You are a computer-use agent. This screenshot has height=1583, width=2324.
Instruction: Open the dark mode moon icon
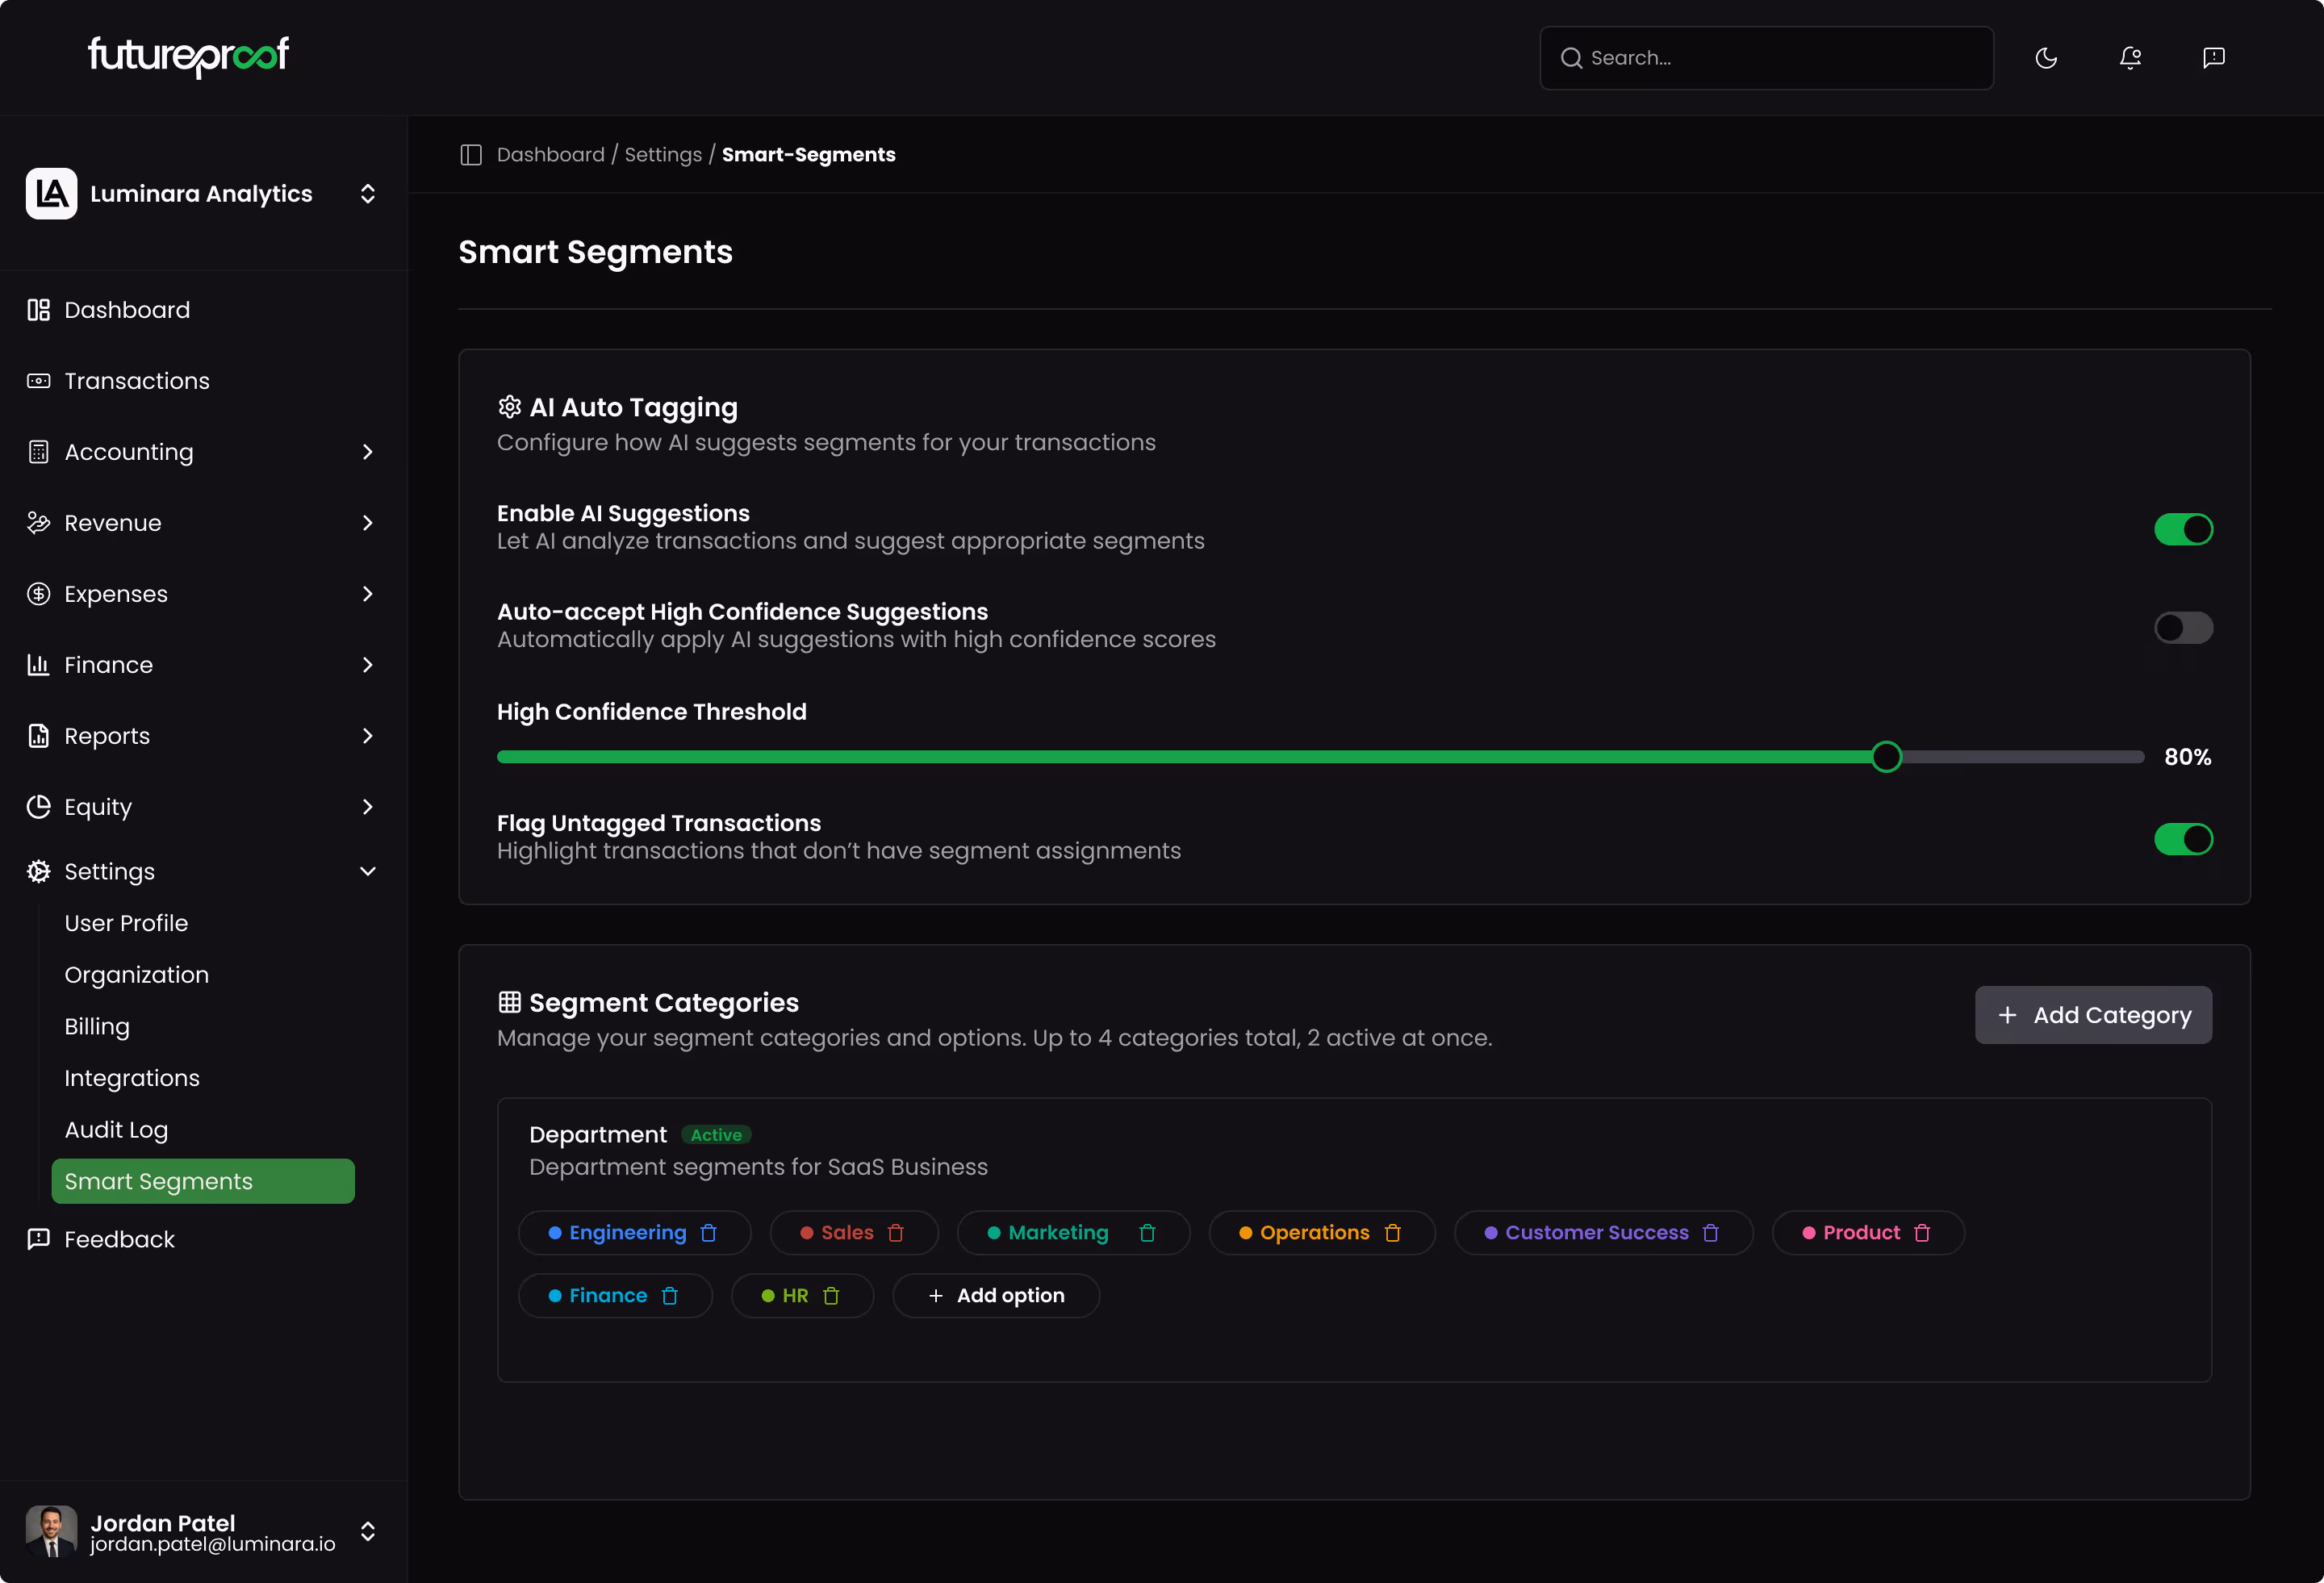point(2046,57)
